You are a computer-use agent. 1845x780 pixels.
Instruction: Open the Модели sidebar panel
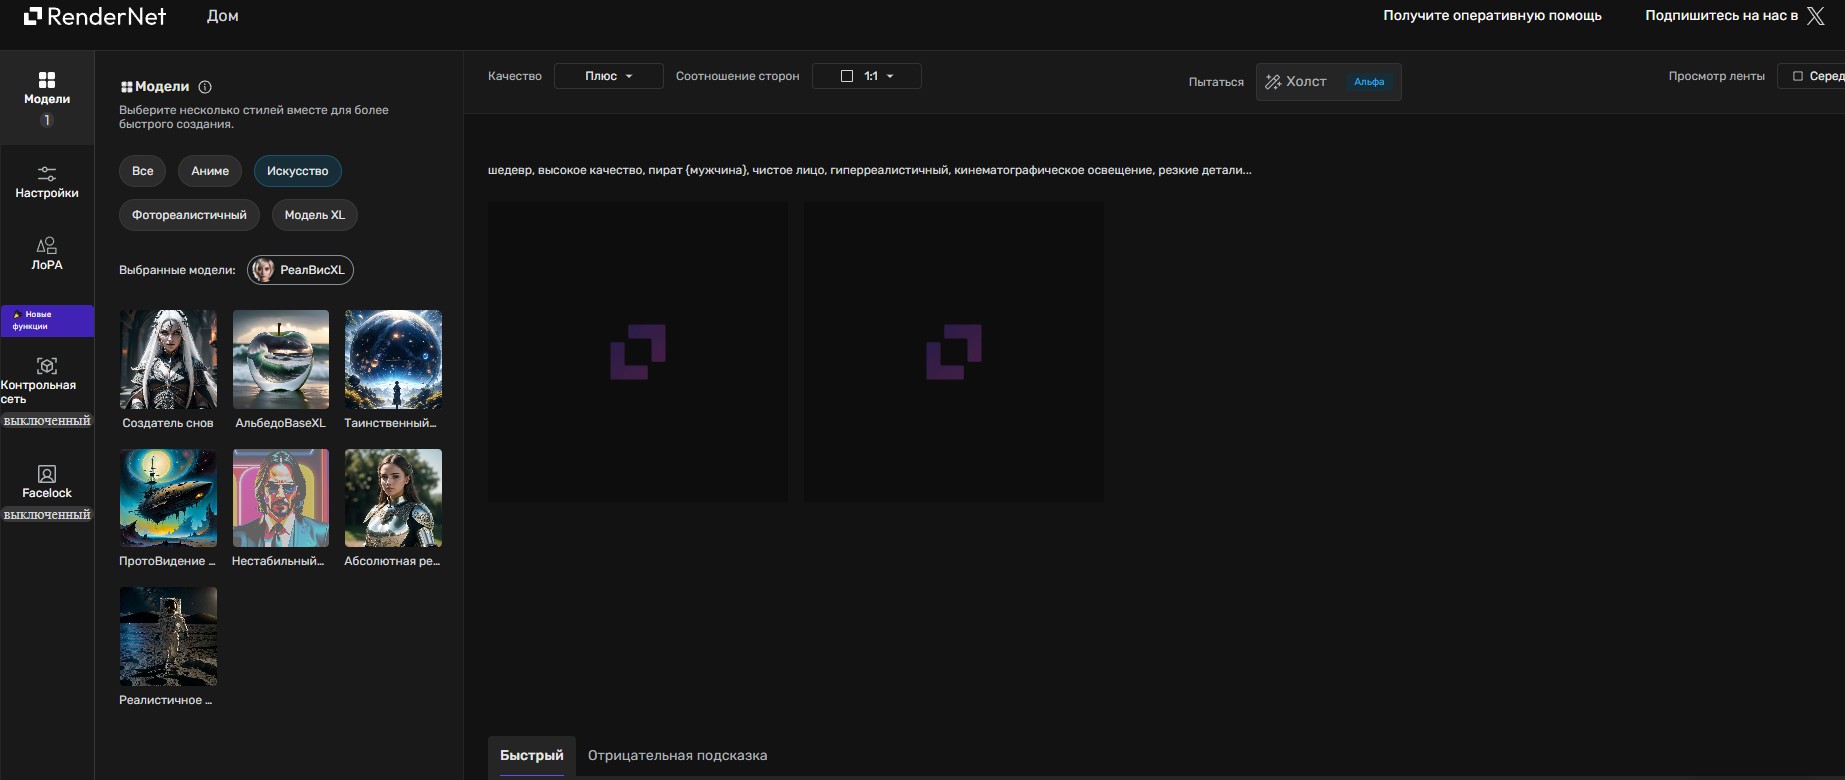point(47,88)
